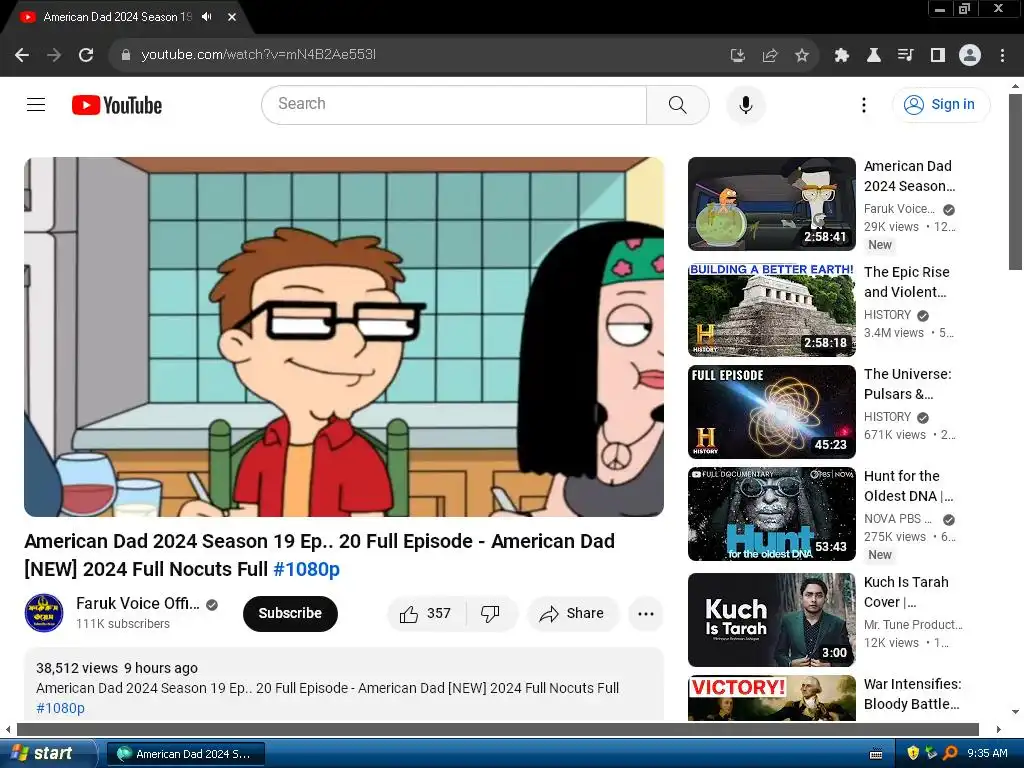The width and height of the screenshot is (1024, 768).
Task: Open Chrome three-dot menu
Action: [1002, 55]
